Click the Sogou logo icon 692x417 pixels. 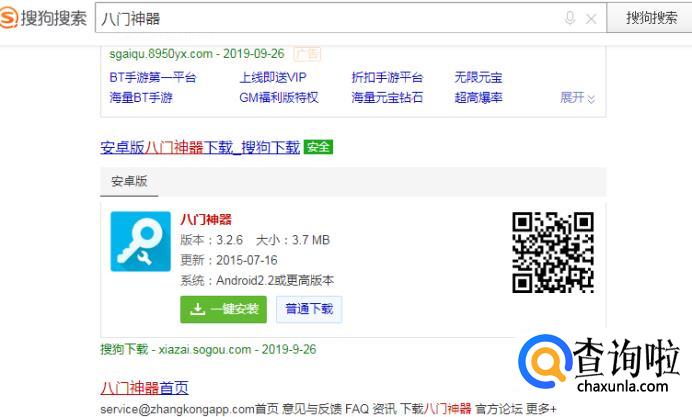click(x=8, y=18)
